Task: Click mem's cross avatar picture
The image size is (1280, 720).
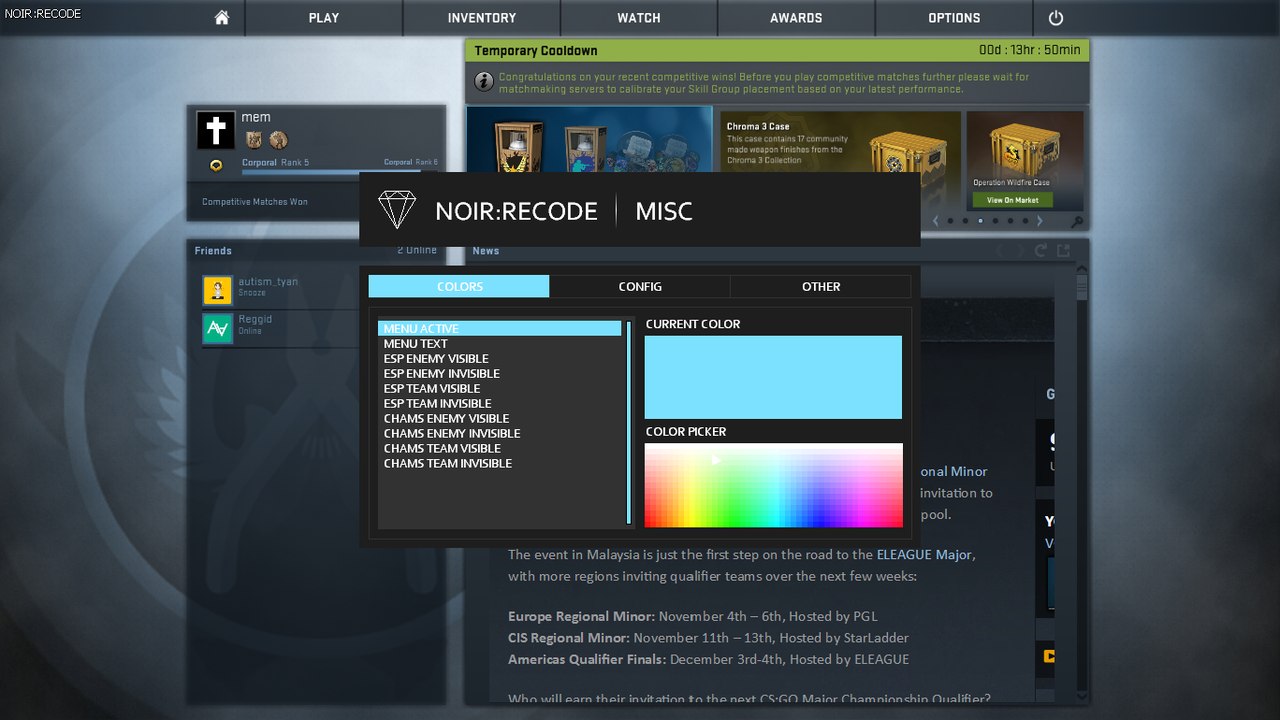Action: (x=216, y=130)
